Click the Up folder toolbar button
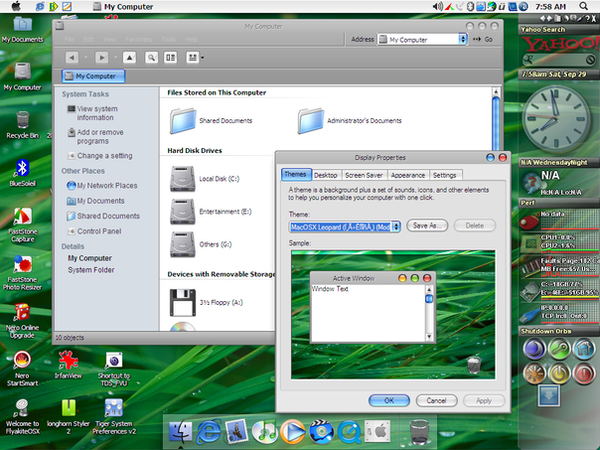Screen dimensions: 600x450 coord(129,58)
